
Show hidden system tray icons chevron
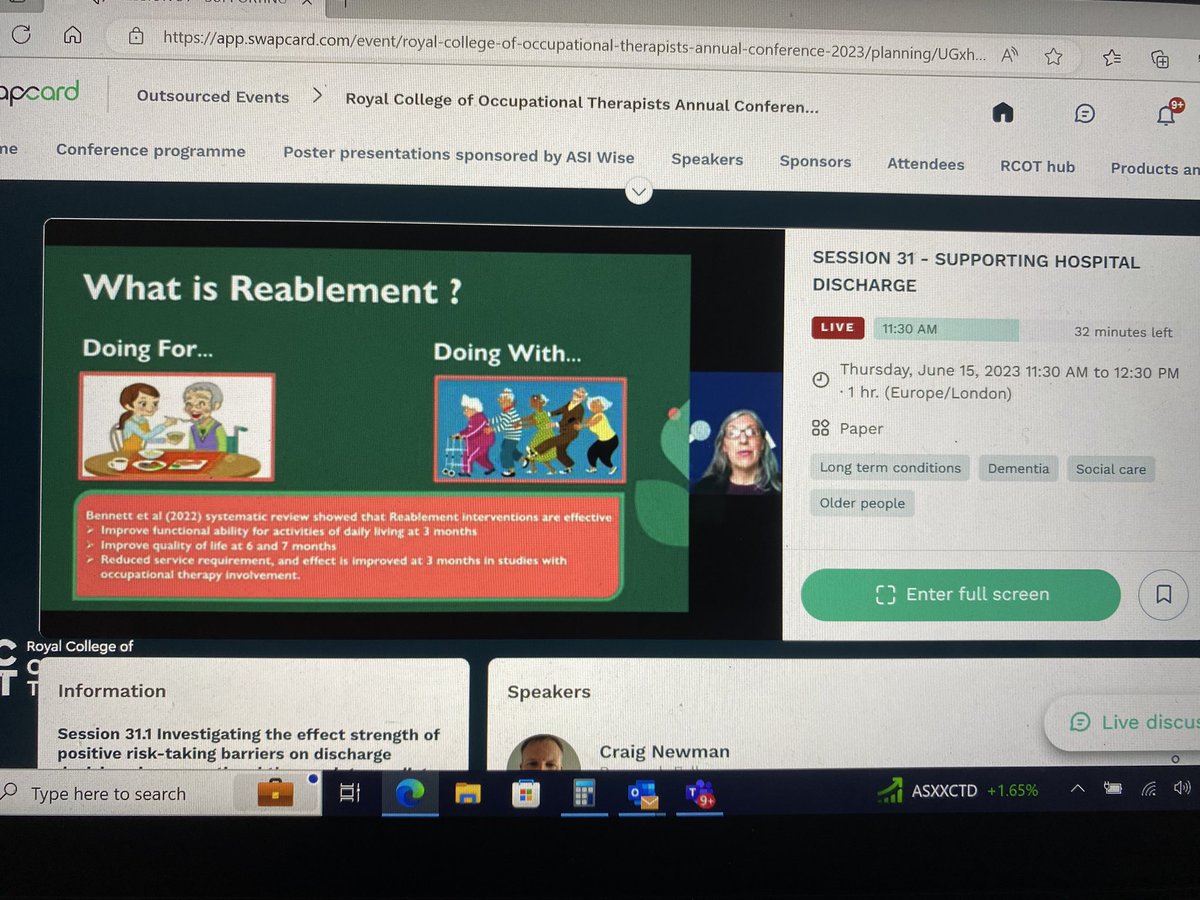pos(1078,789)
